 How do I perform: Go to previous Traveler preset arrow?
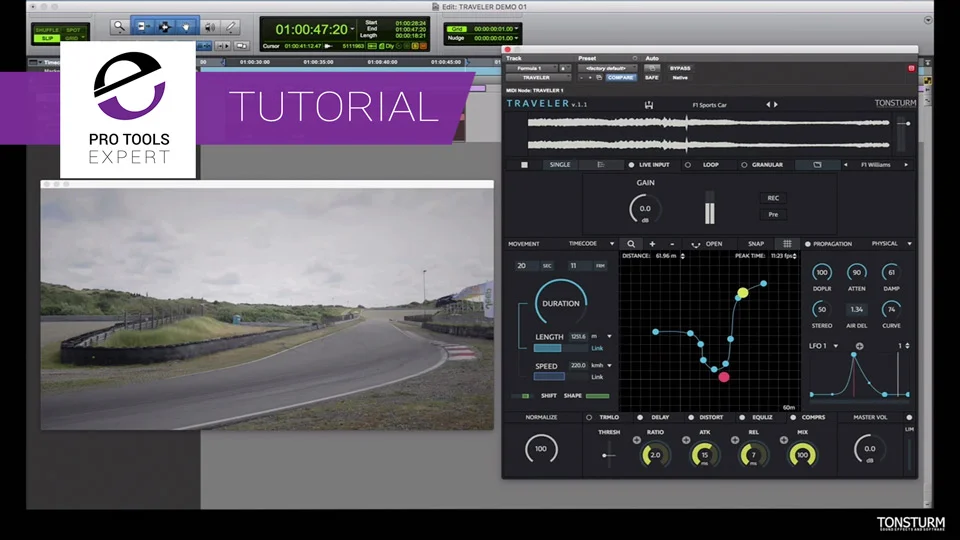click(x=768, y=105)
